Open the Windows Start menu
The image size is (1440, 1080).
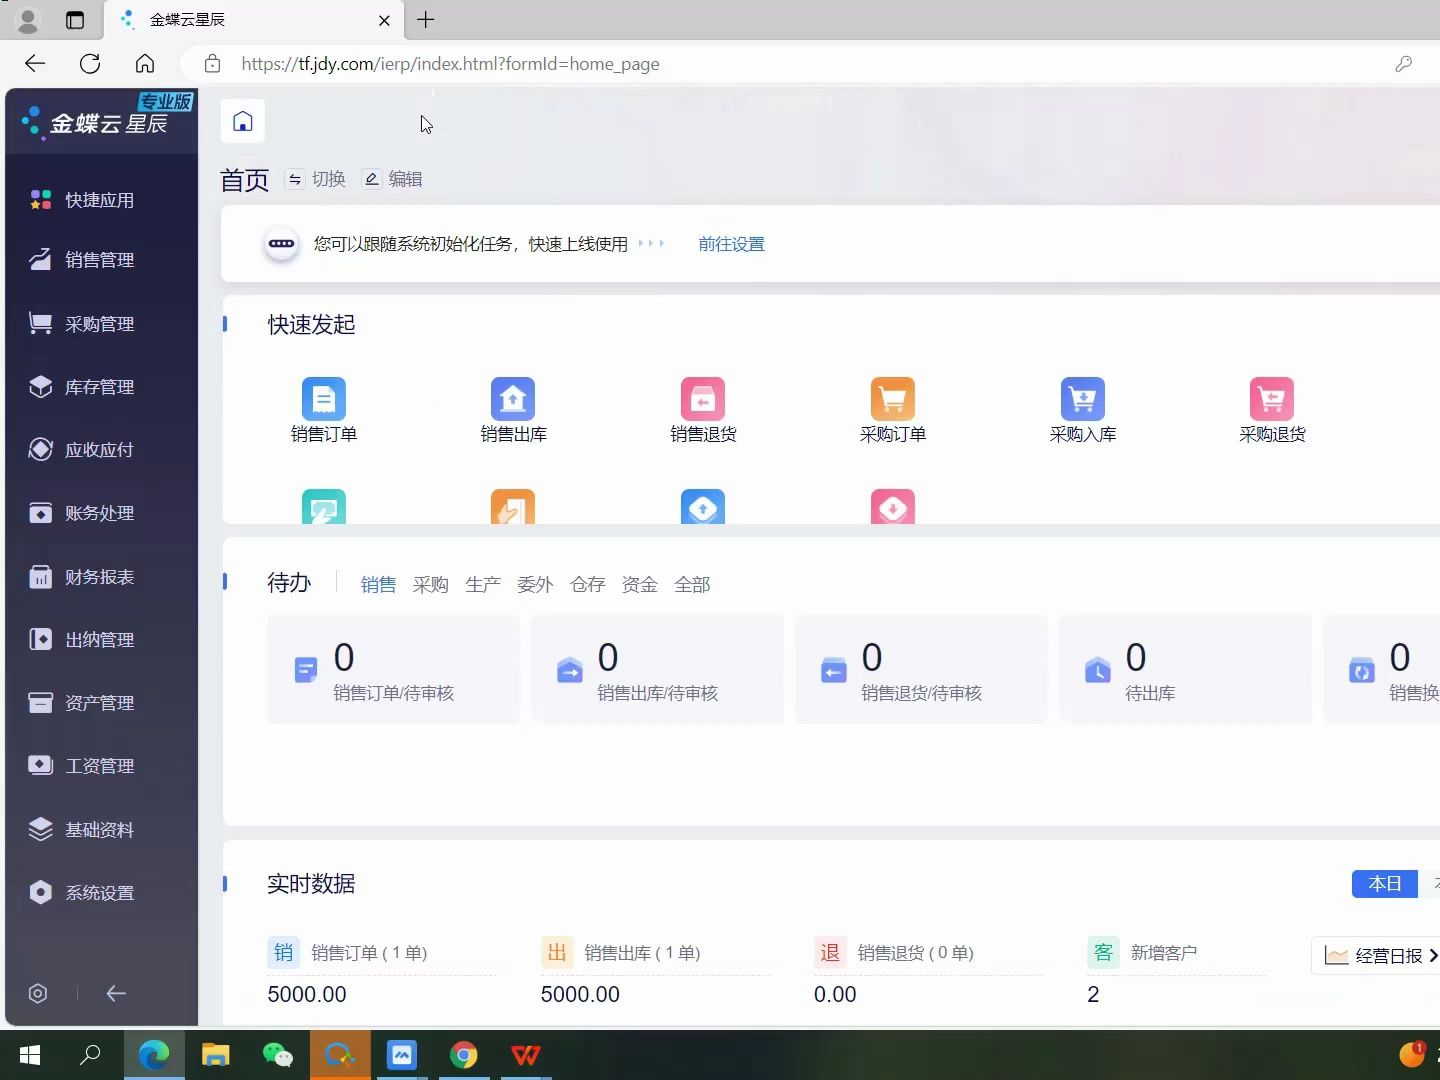tap(30, 1055)
